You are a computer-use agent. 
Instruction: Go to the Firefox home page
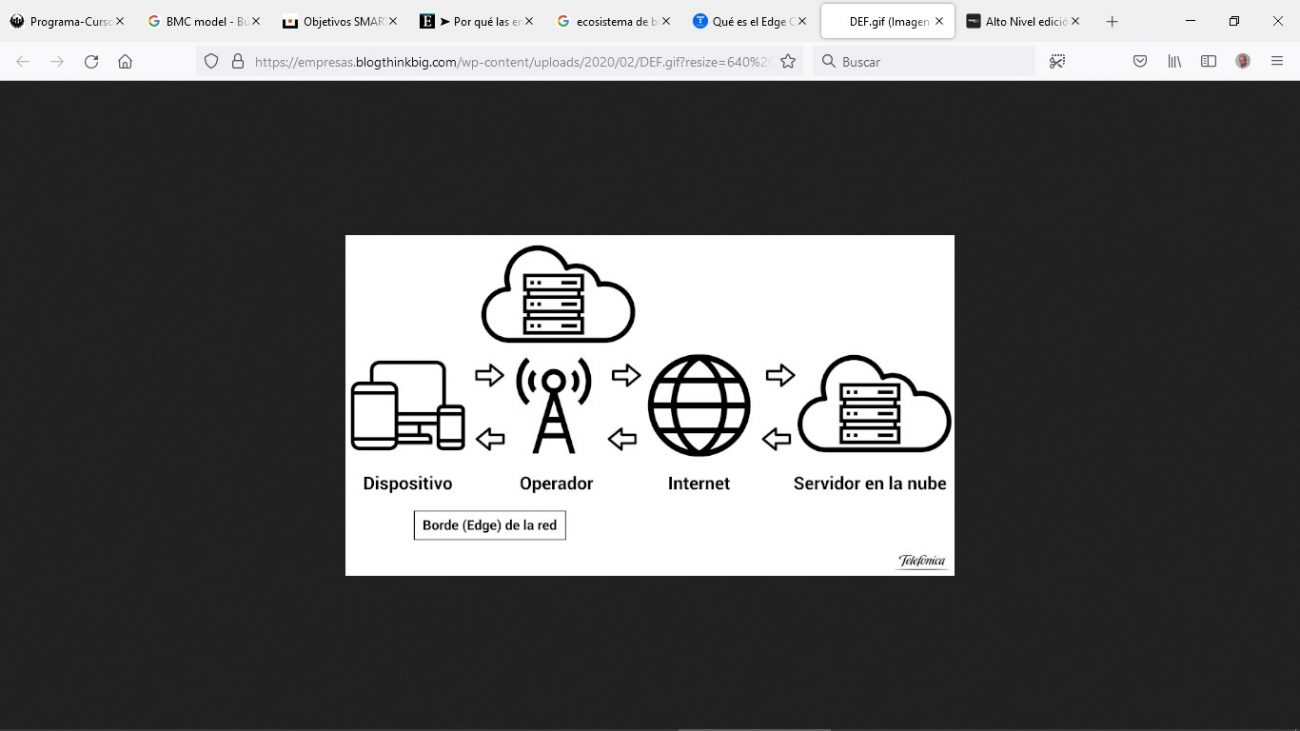(x=125, y=62)
